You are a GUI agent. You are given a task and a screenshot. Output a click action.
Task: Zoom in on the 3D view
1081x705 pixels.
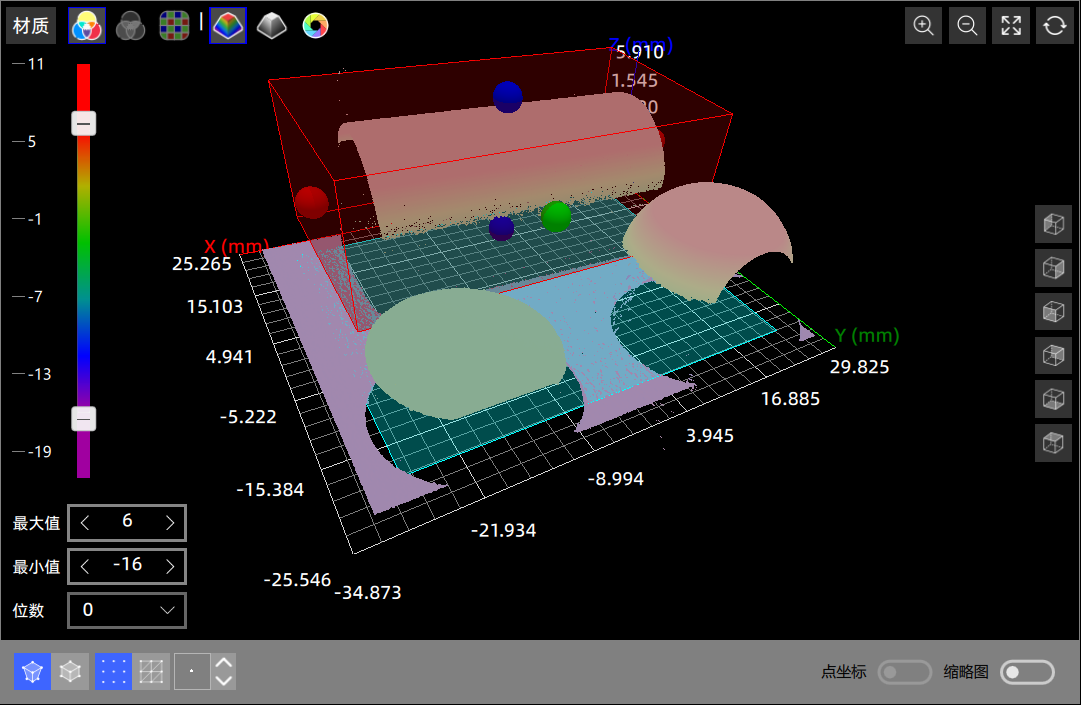coord(924,26)
